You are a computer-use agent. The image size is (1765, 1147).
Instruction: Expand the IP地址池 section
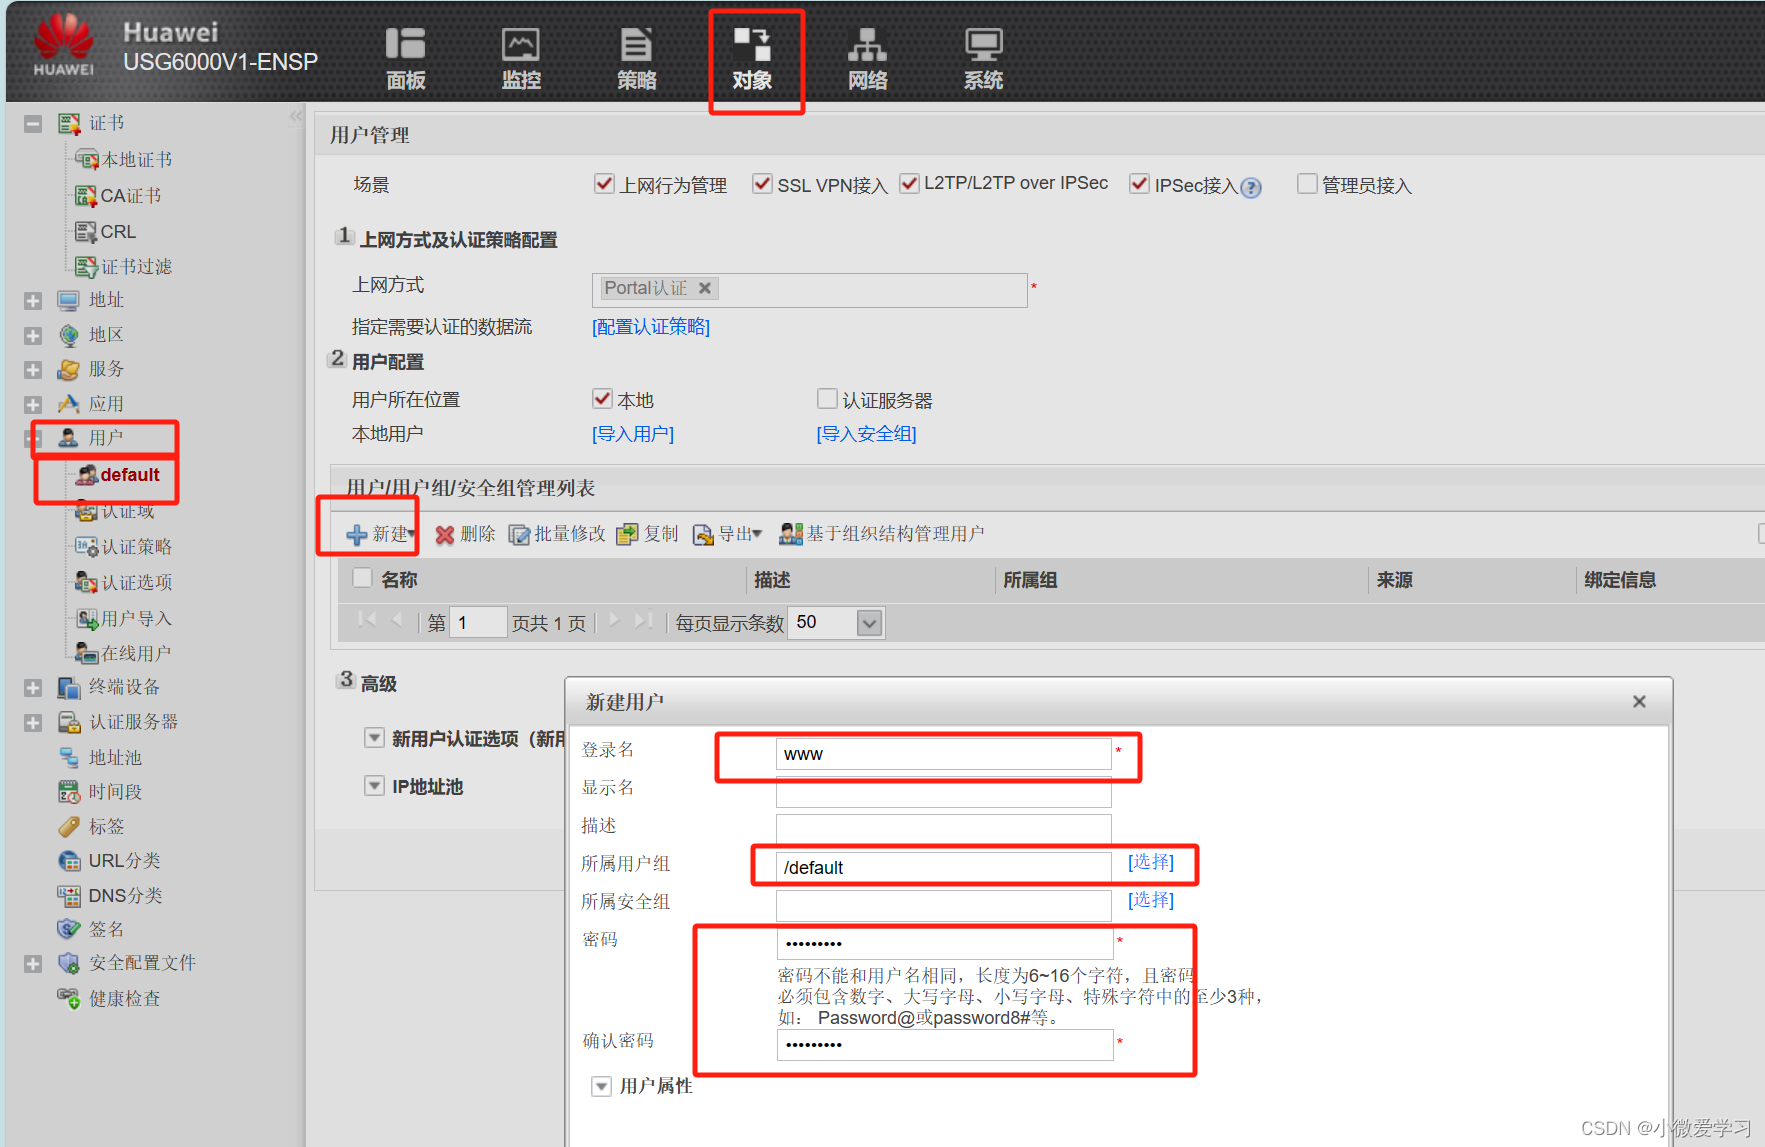[374, 786]
